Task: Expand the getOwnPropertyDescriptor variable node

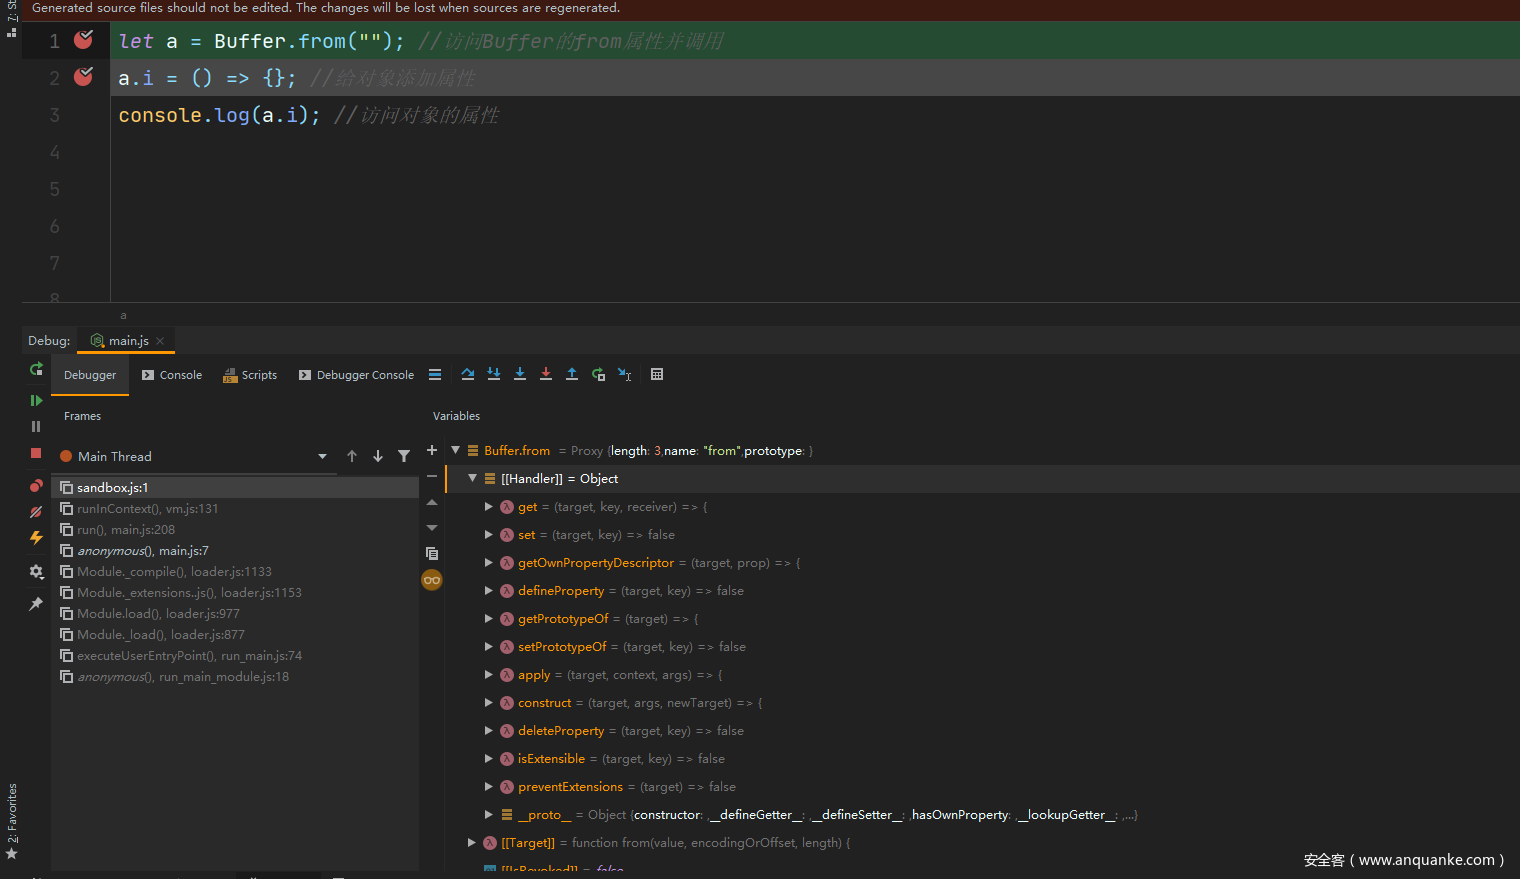Action: [x=489, y=563]
